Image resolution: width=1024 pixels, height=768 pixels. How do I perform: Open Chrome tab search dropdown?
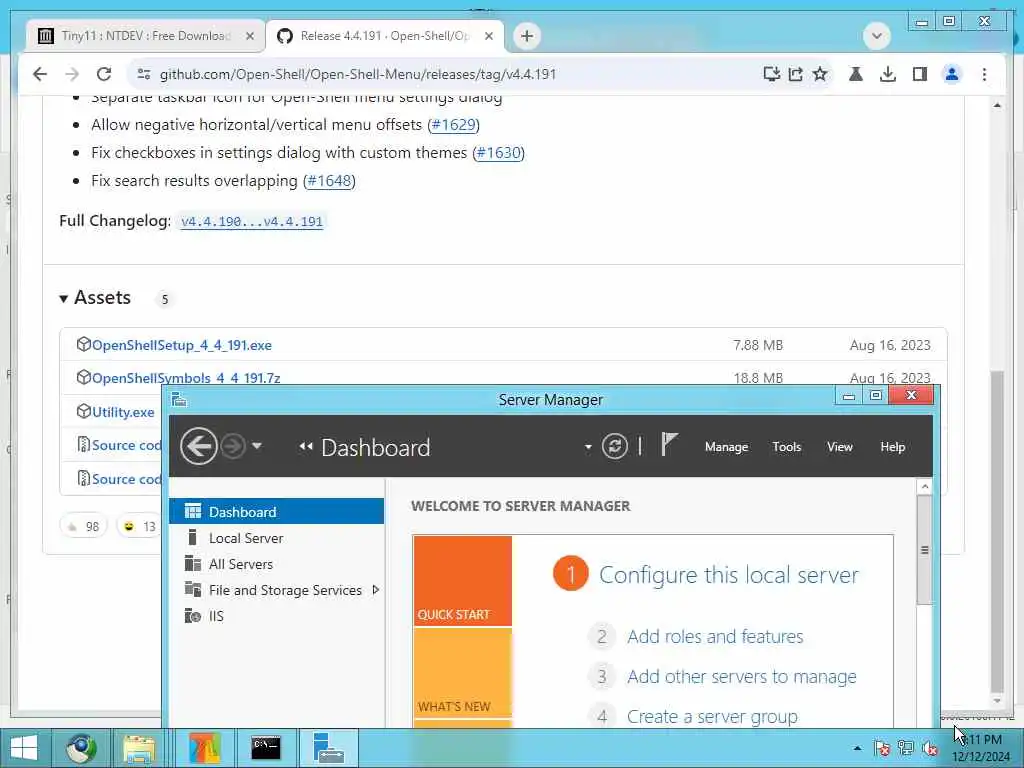(876, 36)
